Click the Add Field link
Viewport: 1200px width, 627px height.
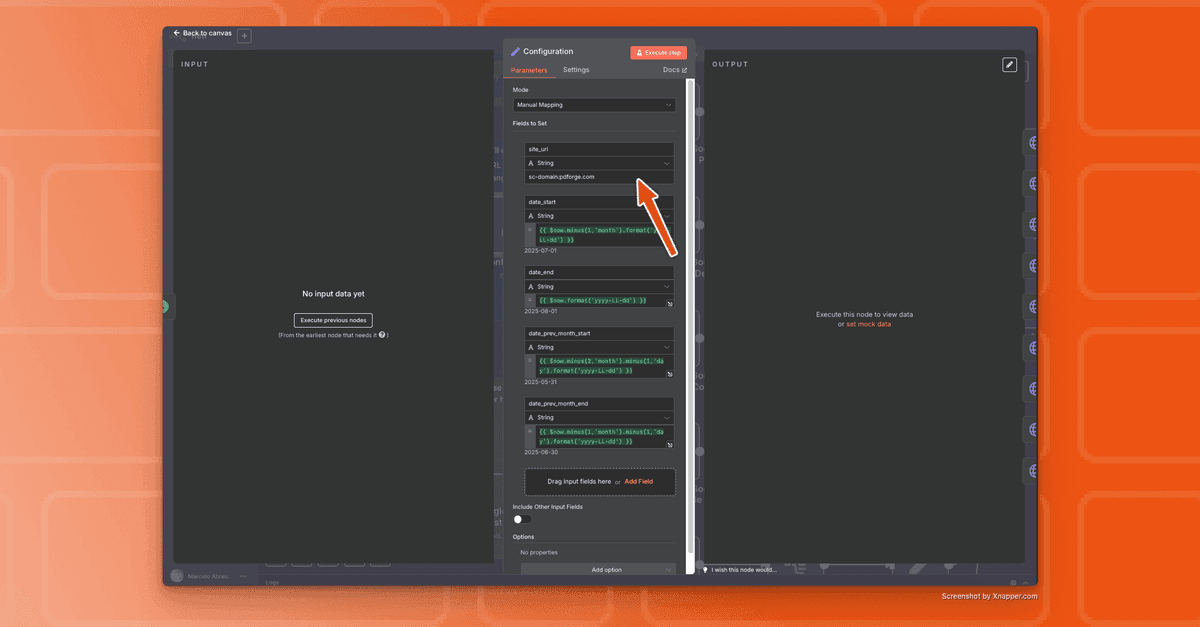tap(639, 481)
